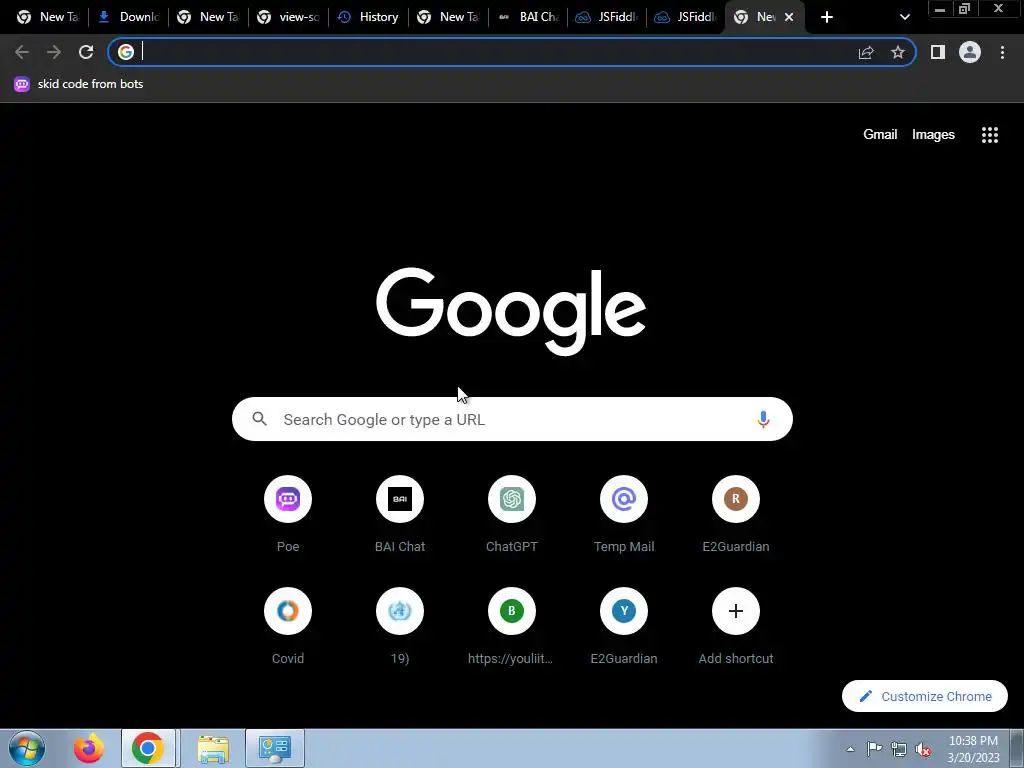The image size is (1024, 768).
Task: Open the side panel icon
Action: click(938, 52)
